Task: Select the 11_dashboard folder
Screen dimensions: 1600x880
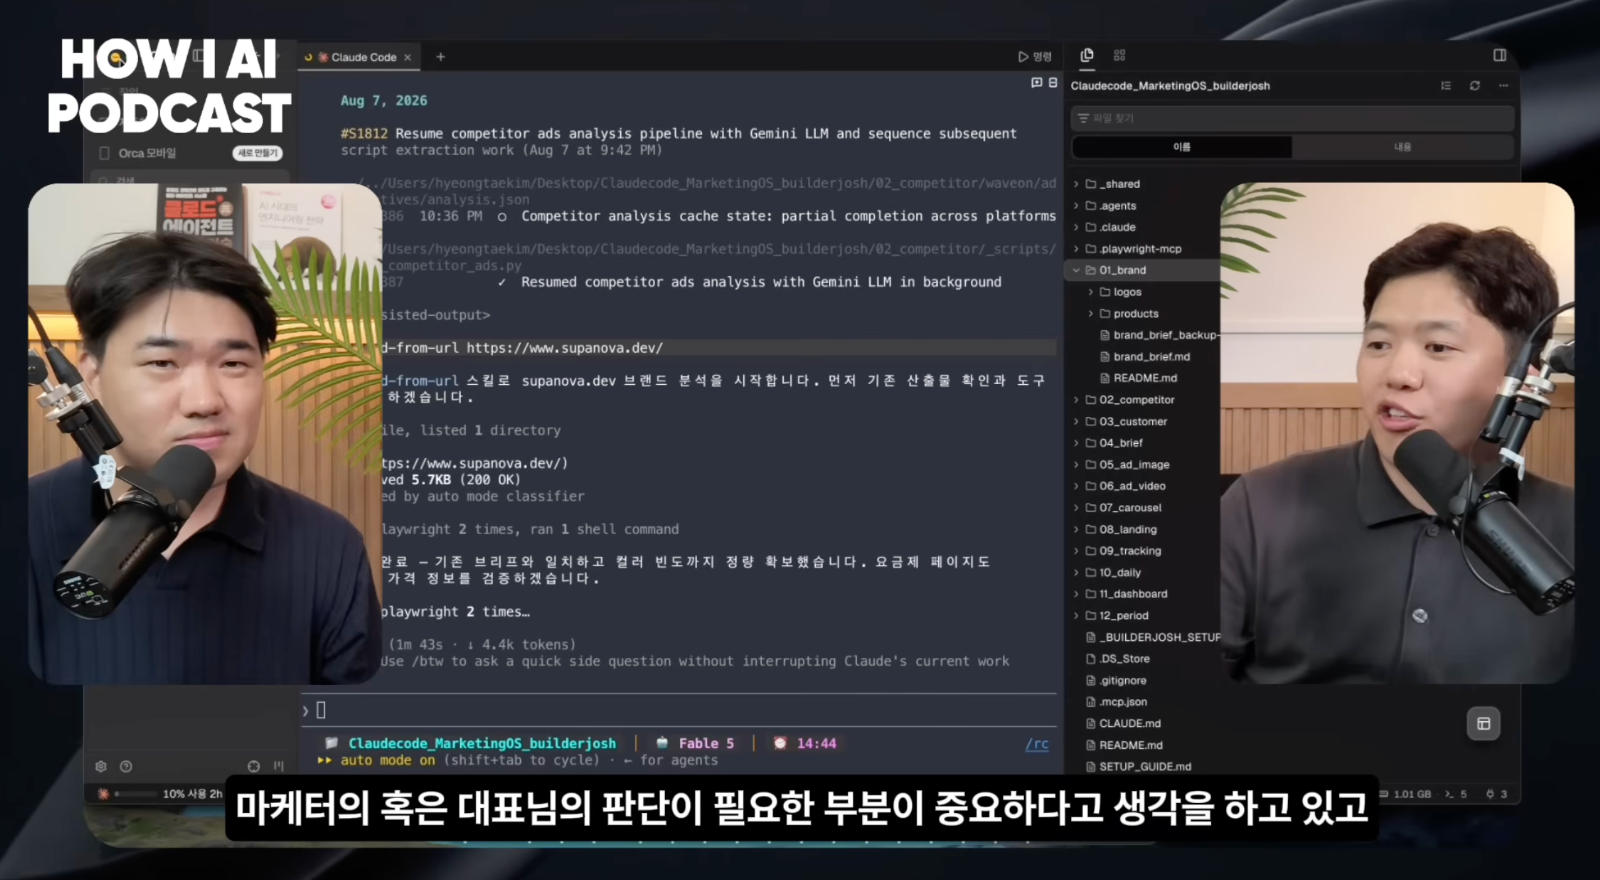Action: click(1133, 594)
